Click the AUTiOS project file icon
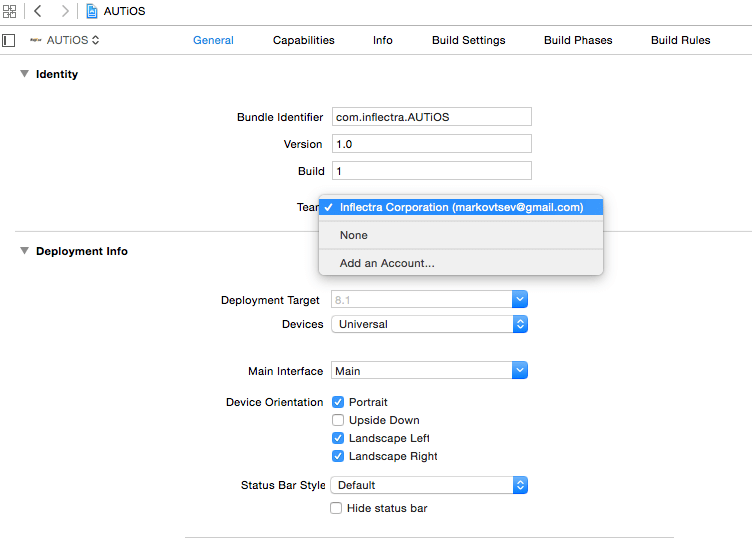This screenshot has width=752, height=554. [x=92, y=11]
